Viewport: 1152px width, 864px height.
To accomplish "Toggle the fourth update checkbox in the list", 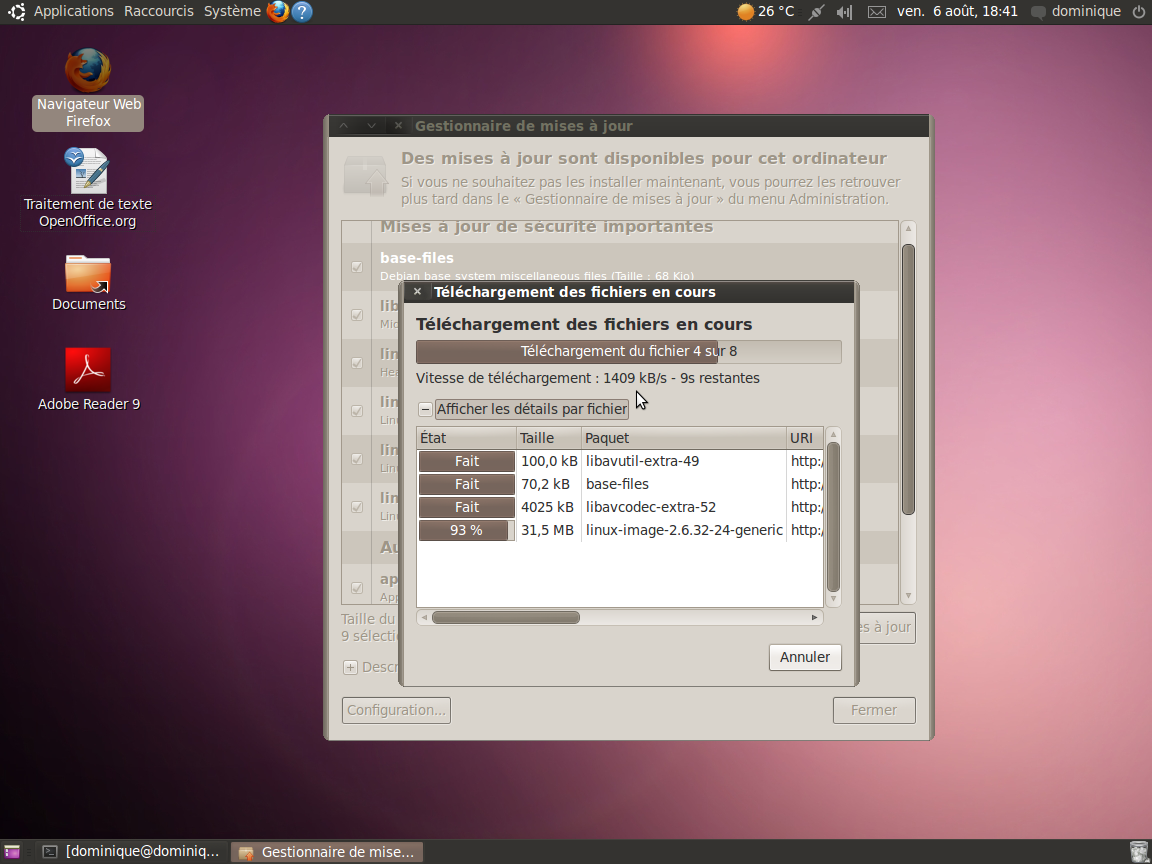I will (357, 411).
